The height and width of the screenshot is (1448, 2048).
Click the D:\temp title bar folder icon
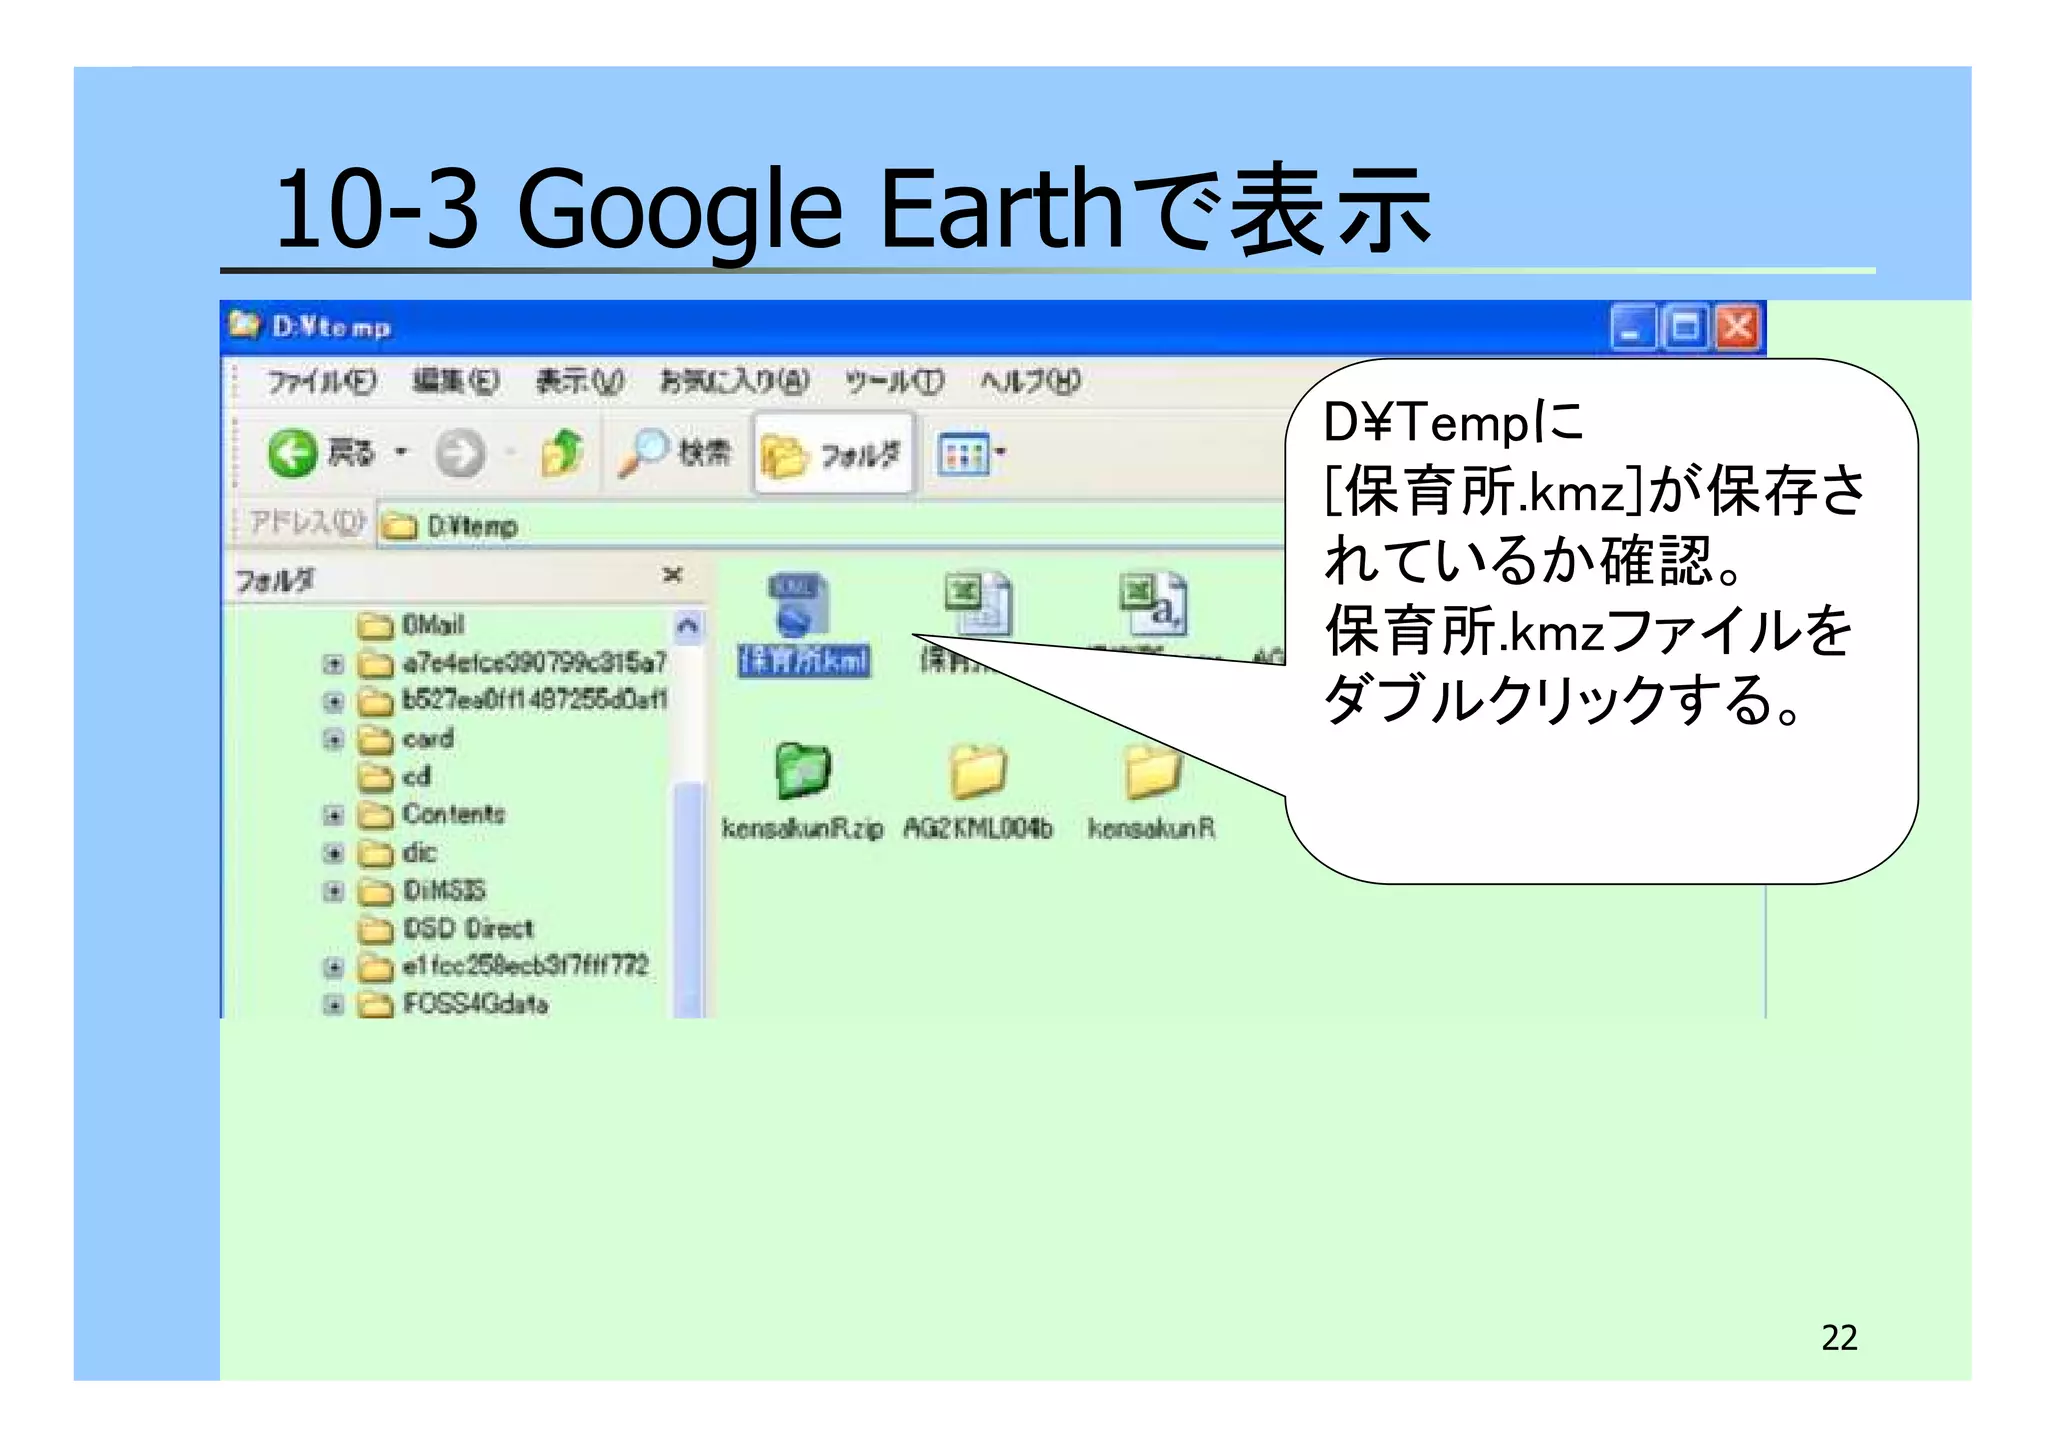[244, 325]
